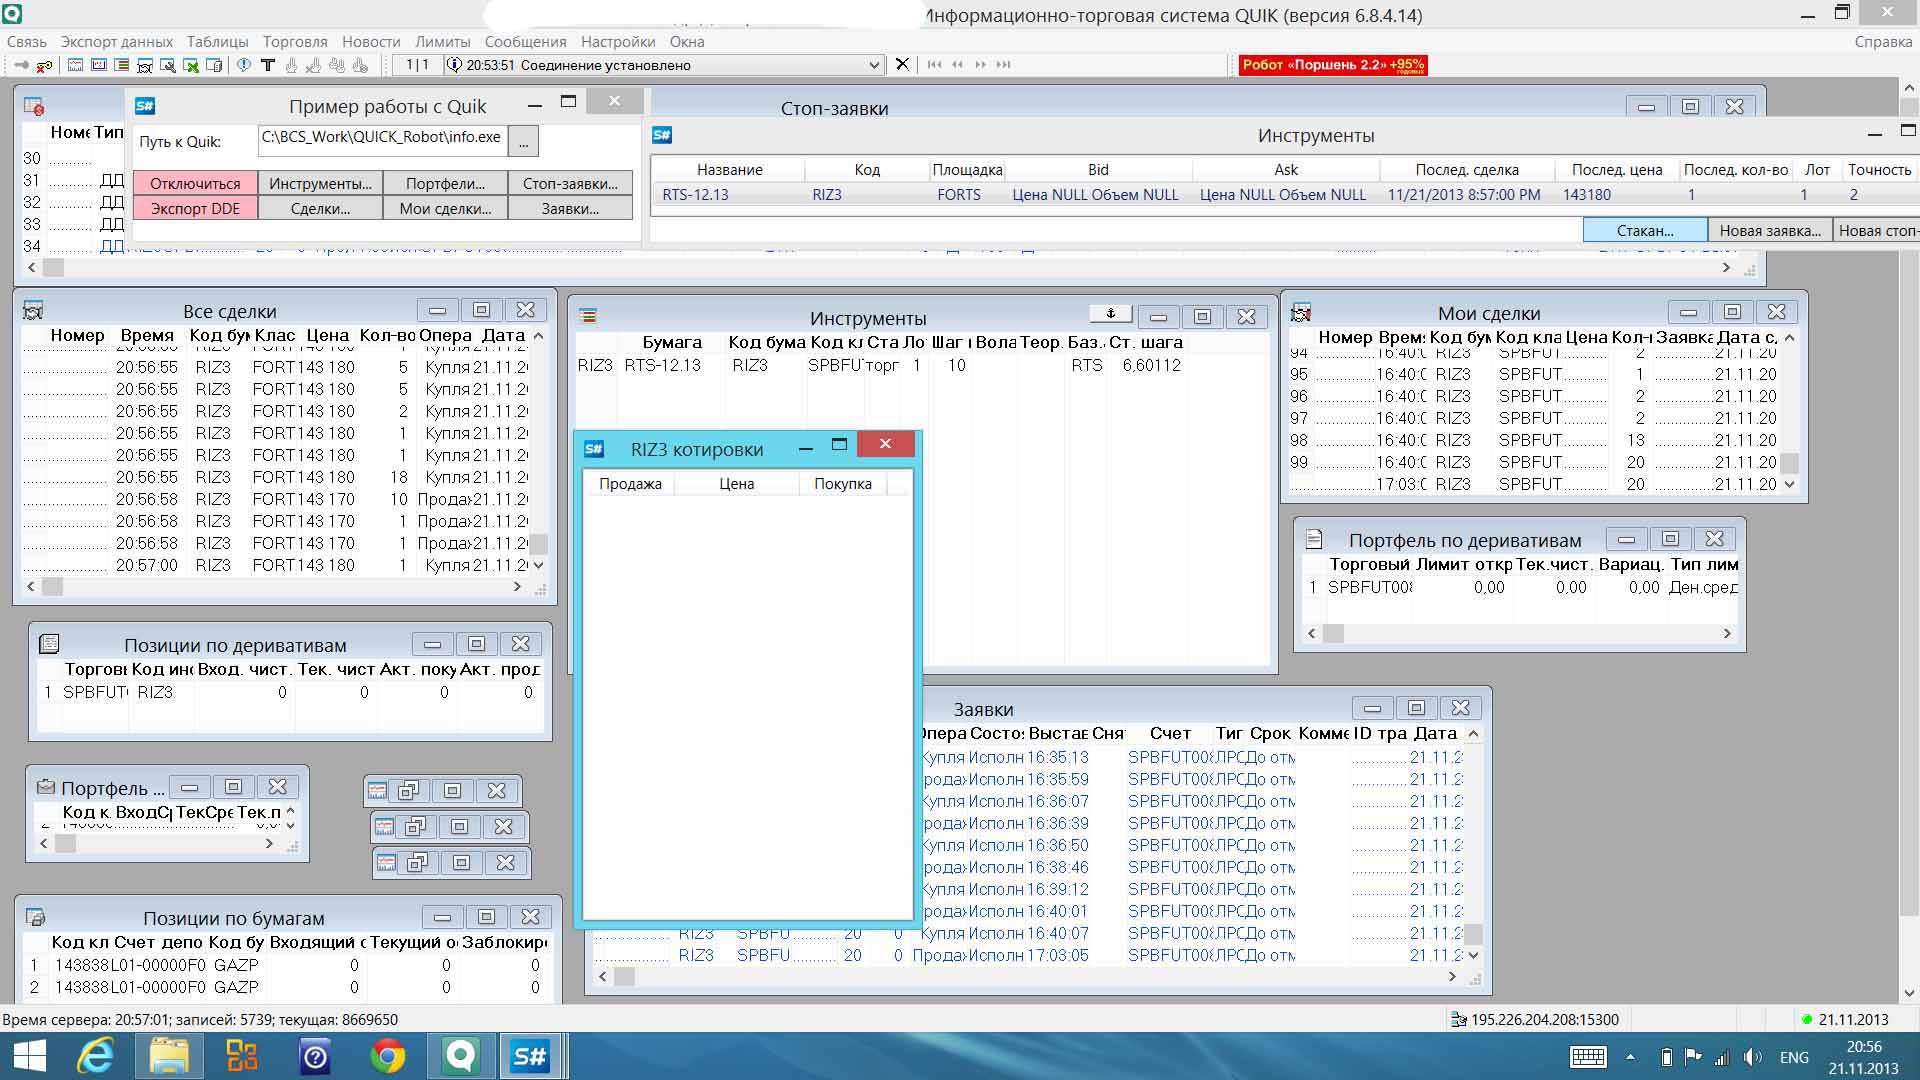The height and width of the screenshot is (1080, 1920).
Task: Click the Стакан... button
Action: [1645, 230]
